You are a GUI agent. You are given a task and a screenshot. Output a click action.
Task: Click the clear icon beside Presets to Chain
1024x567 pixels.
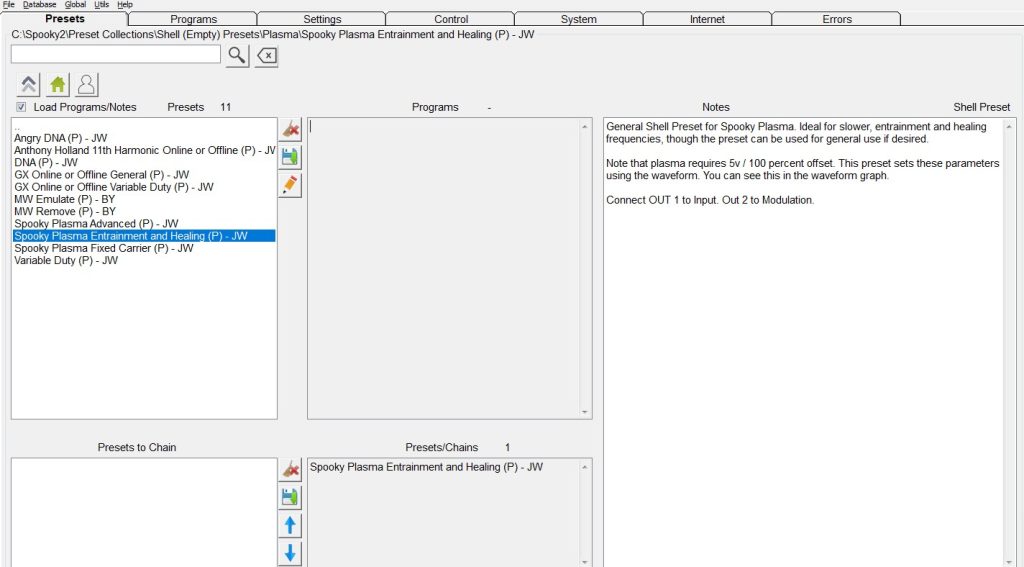(x=290, y=469)
